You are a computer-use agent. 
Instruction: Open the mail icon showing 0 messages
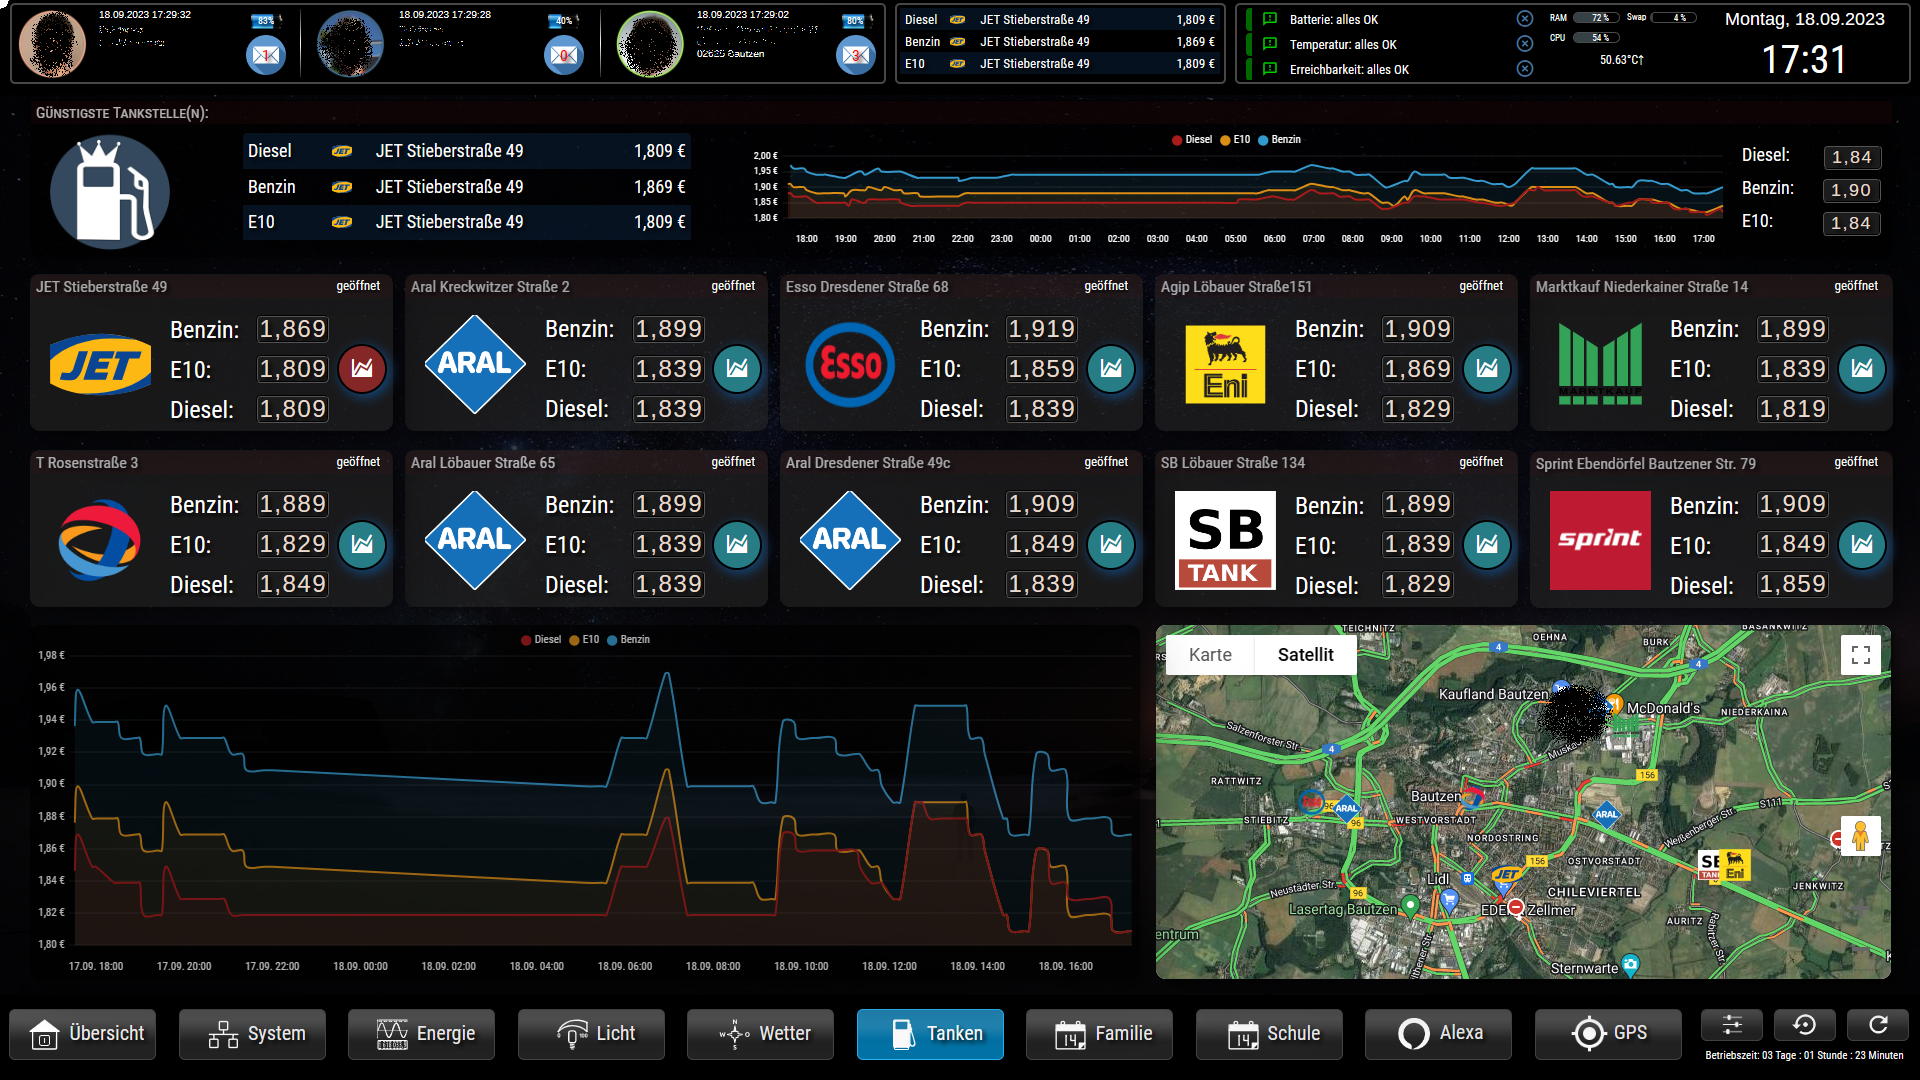[x=563, y=56]
